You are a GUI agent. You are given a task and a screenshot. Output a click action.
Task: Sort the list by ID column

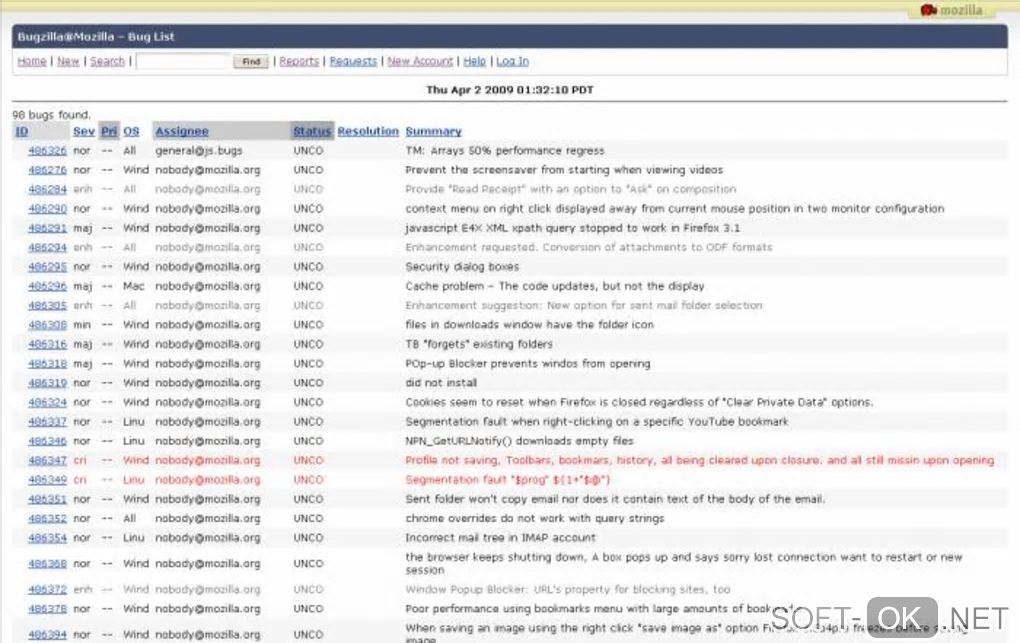(22, 131)
